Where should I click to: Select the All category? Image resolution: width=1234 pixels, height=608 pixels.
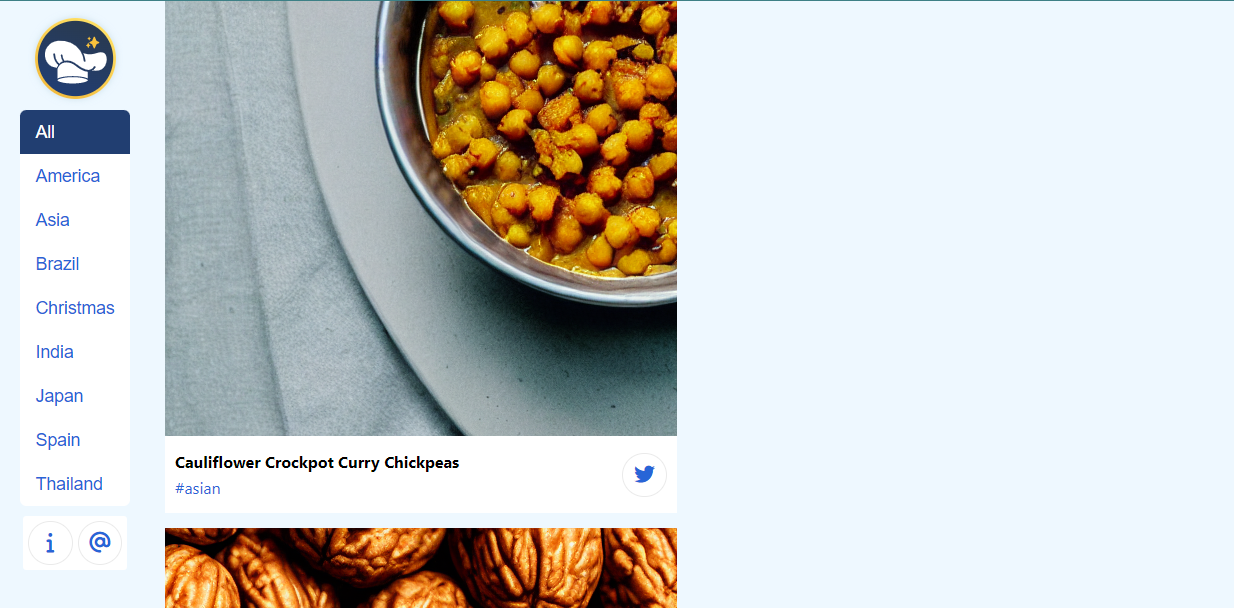click(75, 132)
